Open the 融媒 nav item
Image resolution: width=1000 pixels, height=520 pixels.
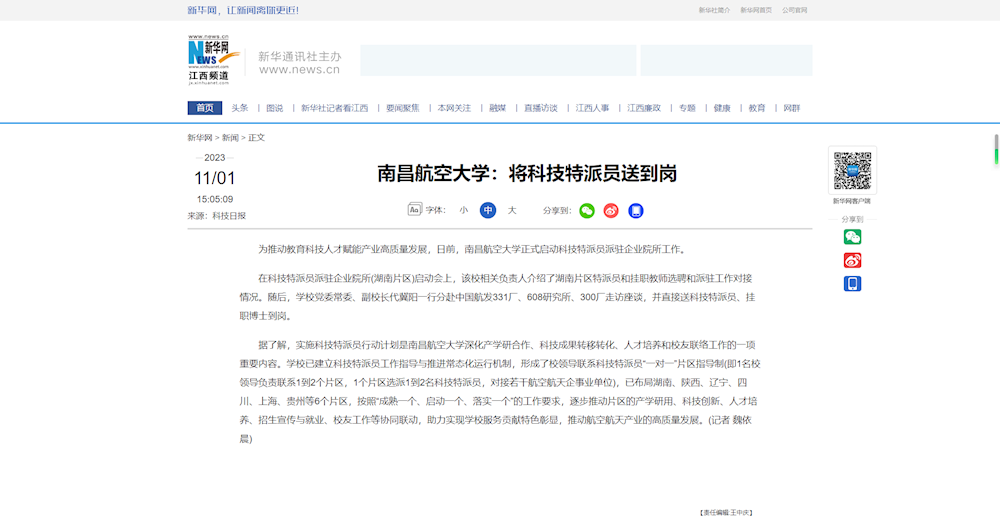[497, 108]
